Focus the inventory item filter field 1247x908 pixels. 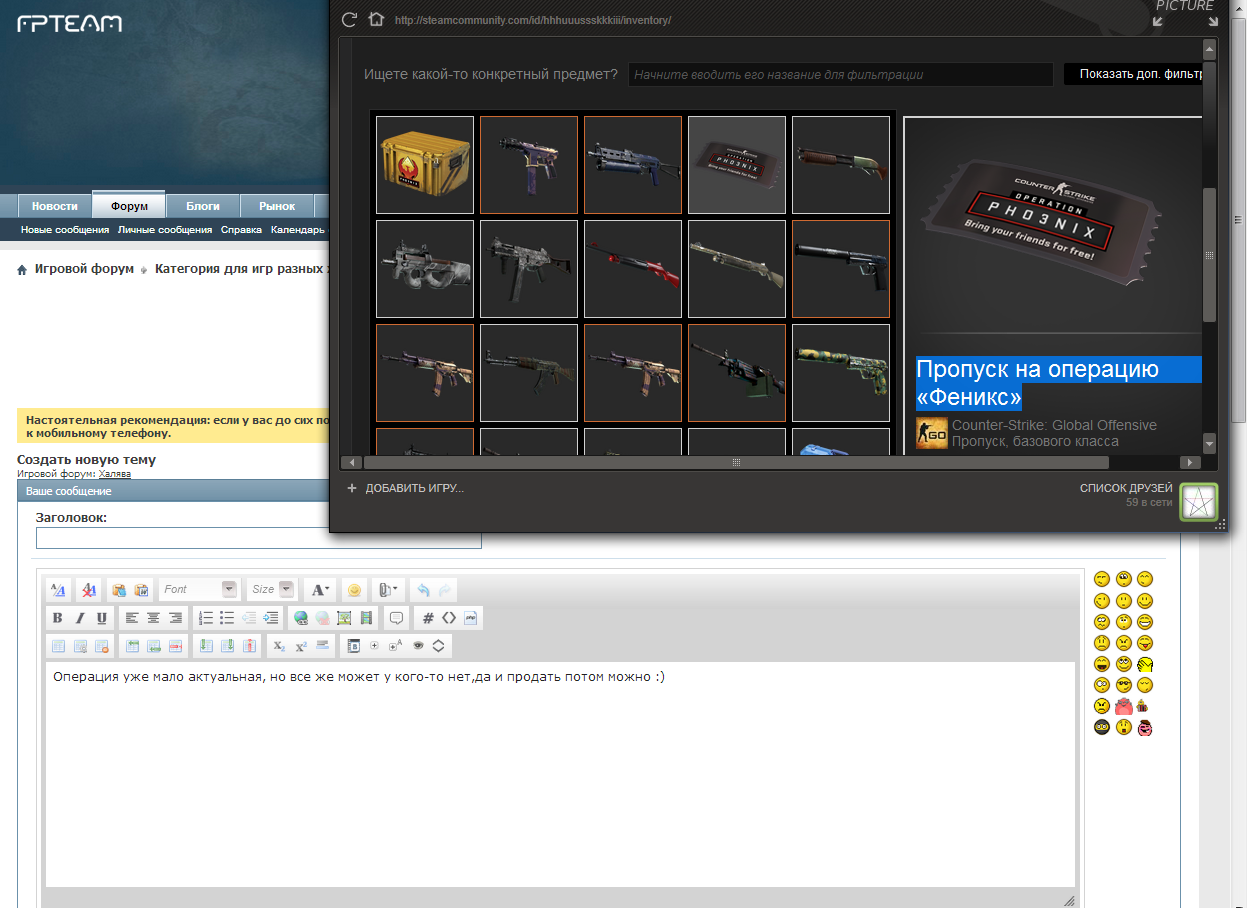click(x=840, y=75)
